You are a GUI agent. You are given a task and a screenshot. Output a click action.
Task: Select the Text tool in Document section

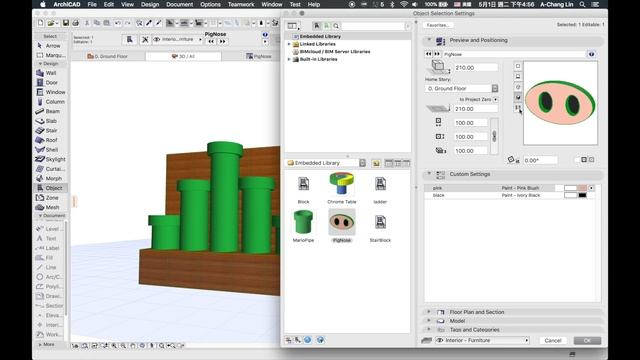[50, 238]
